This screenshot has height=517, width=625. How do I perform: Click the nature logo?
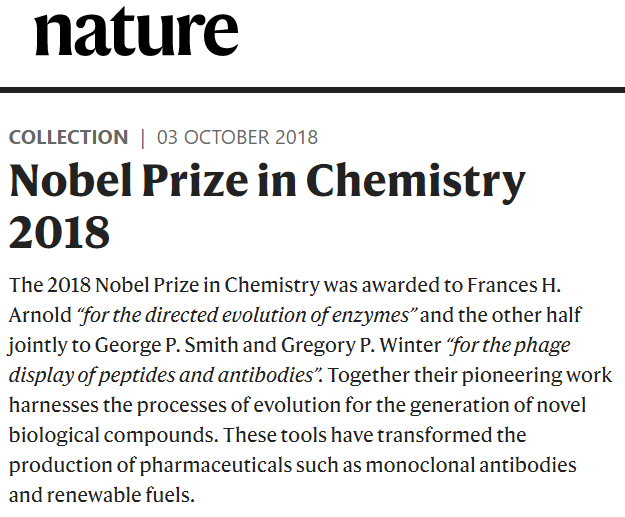136,32
